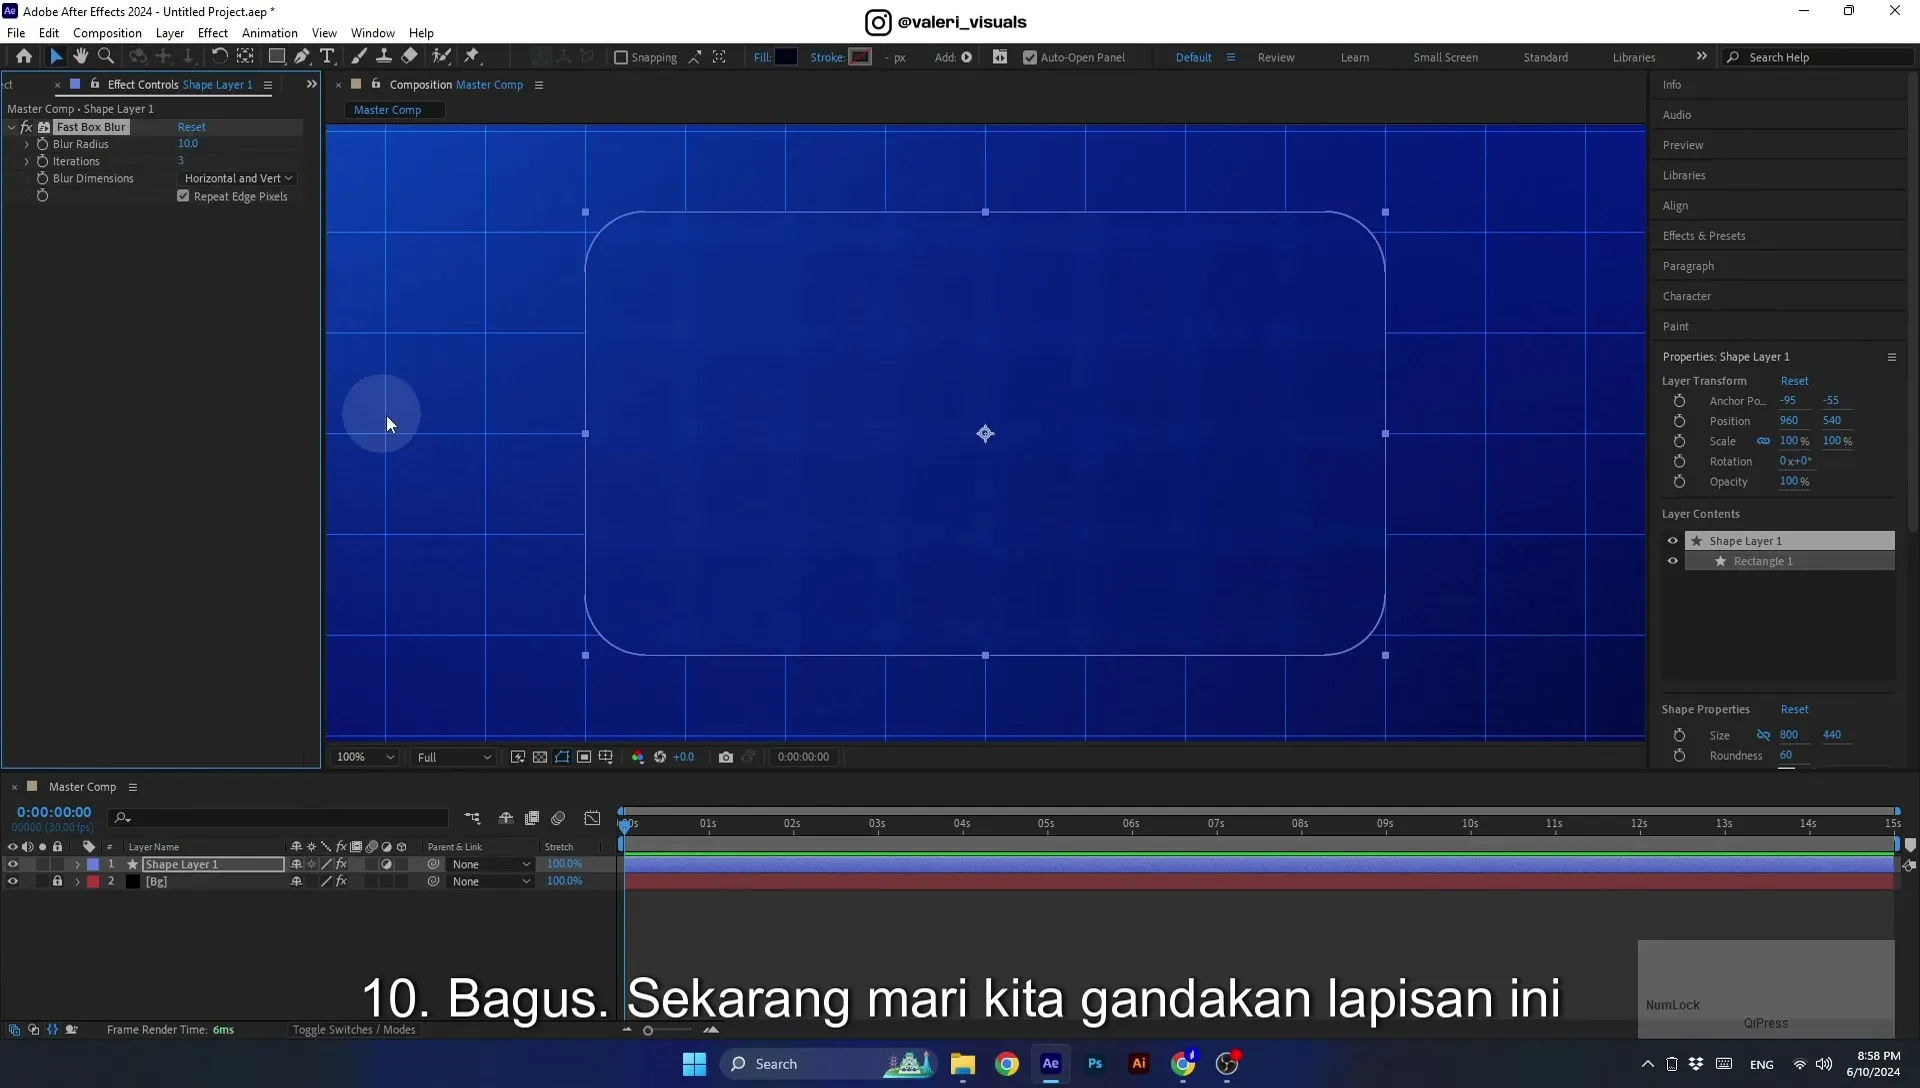Open Blur Dimensions dropdown
1920x1088 pixels.
click(x=238, y=179)
